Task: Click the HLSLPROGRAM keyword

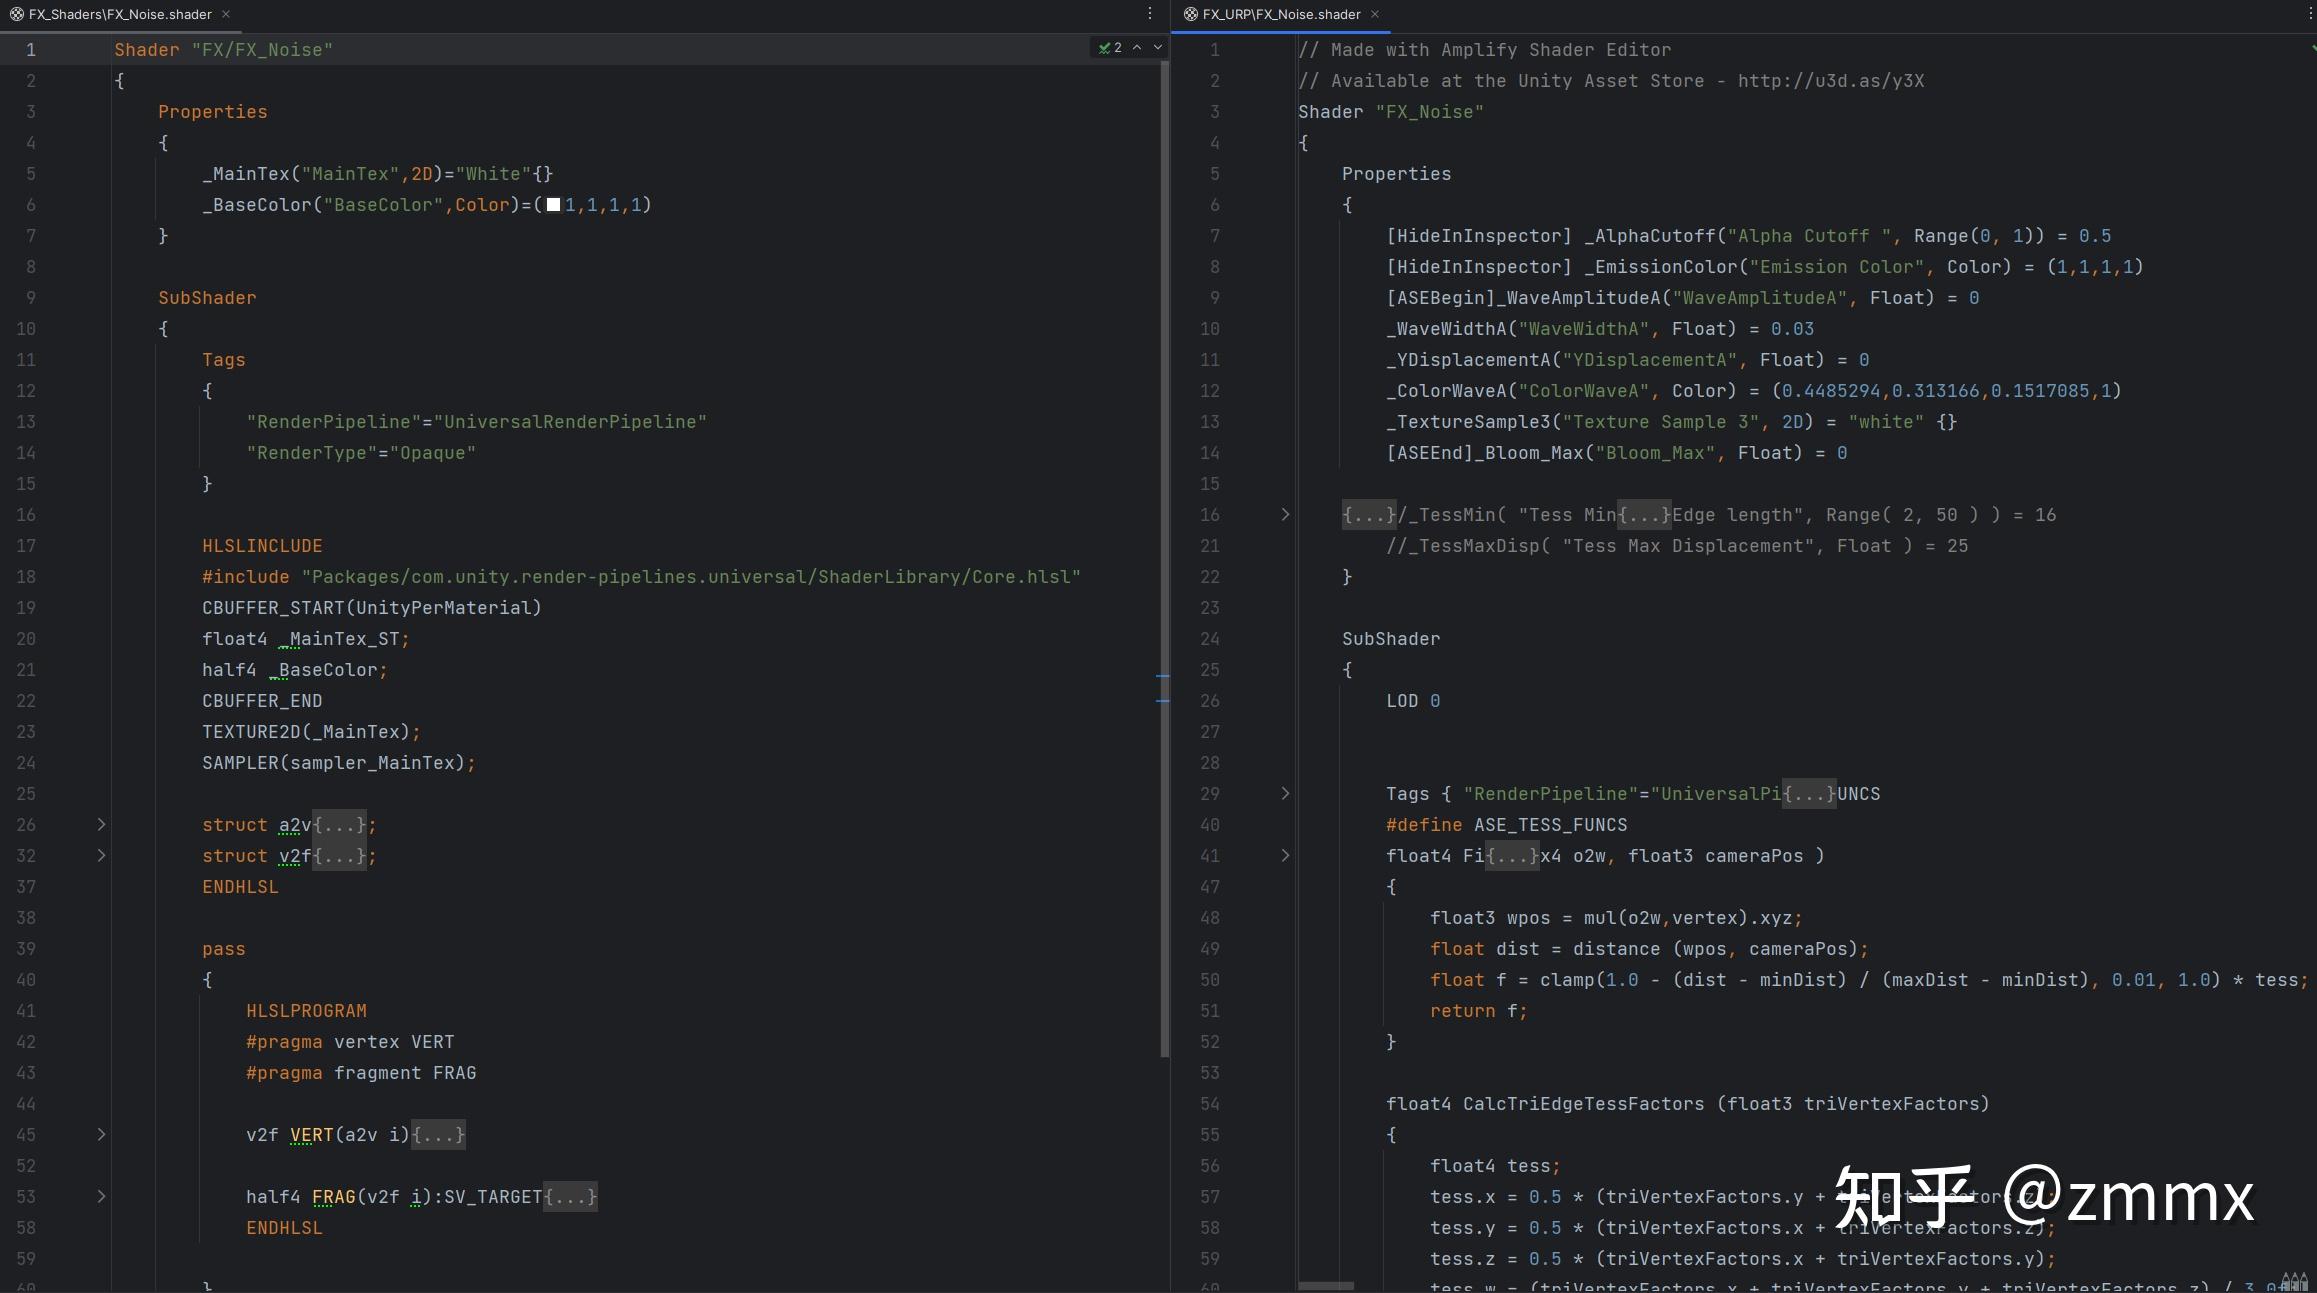Action: [306, 1011]
